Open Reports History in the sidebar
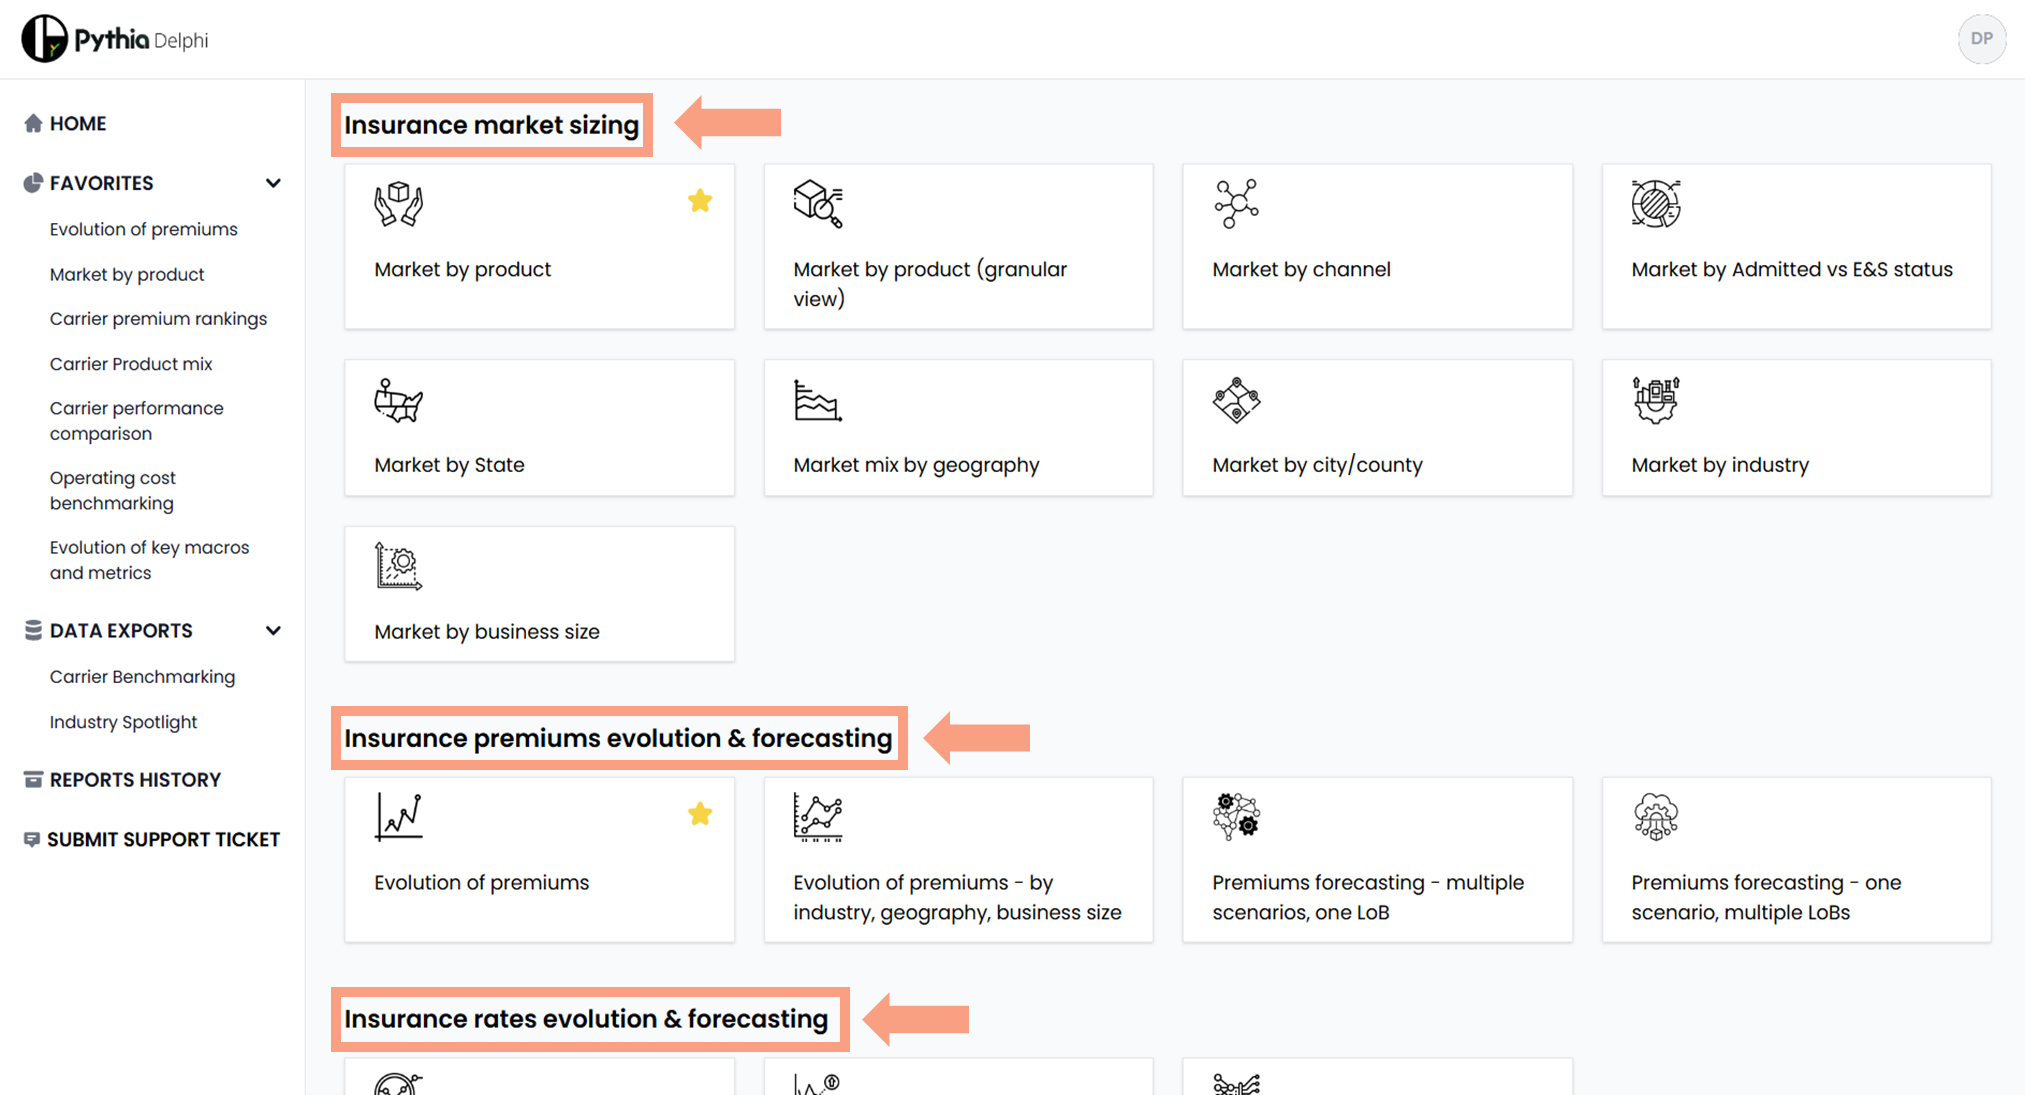 point(135,780)
